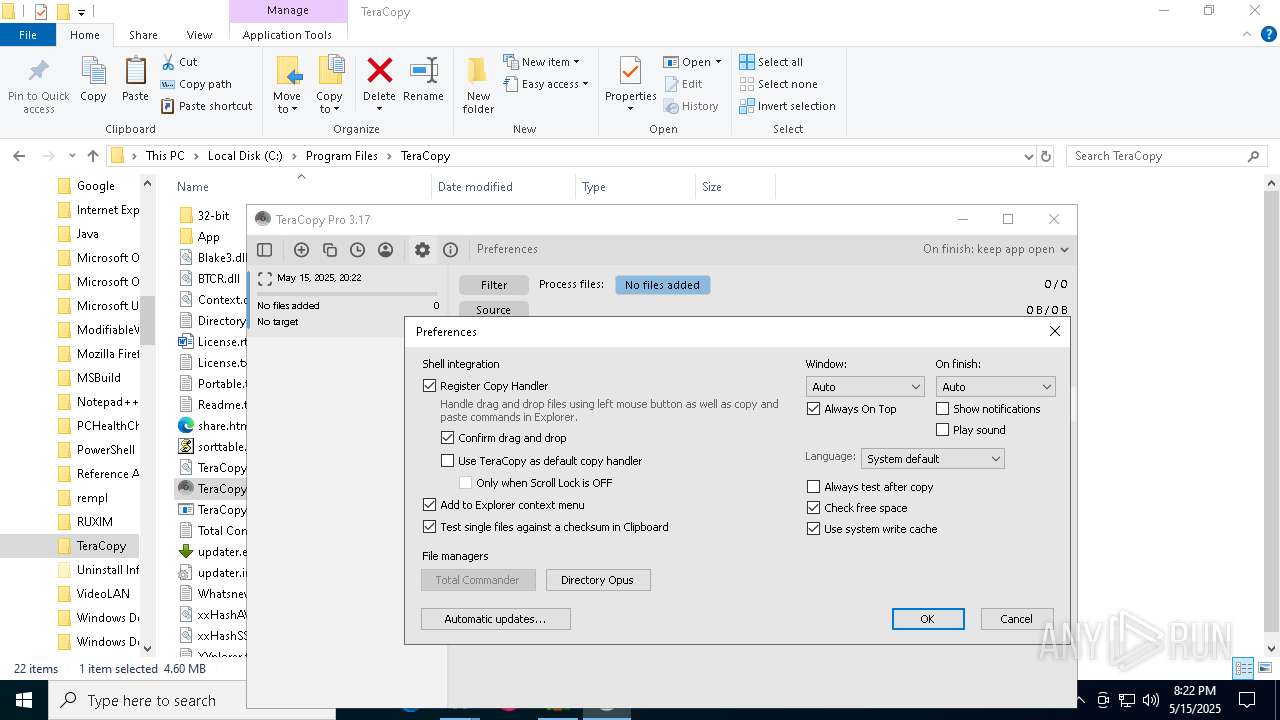Click the Up one level arrow

(93, 156)
